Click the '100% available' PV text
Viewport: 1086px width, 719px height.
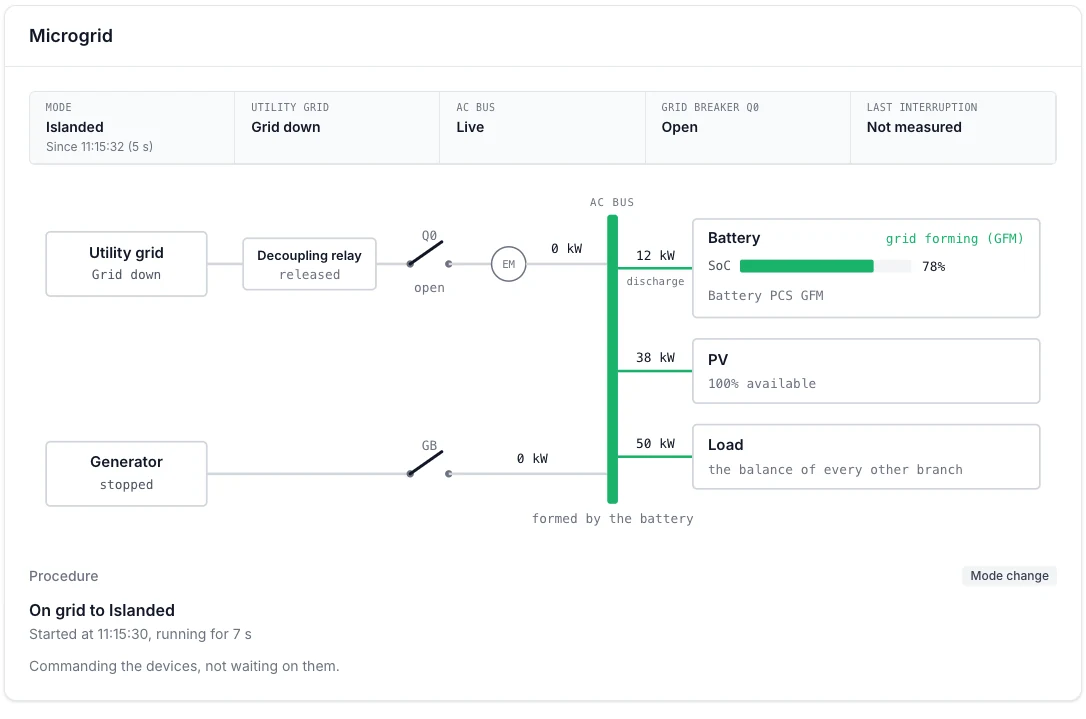click(x=762, y=384)
